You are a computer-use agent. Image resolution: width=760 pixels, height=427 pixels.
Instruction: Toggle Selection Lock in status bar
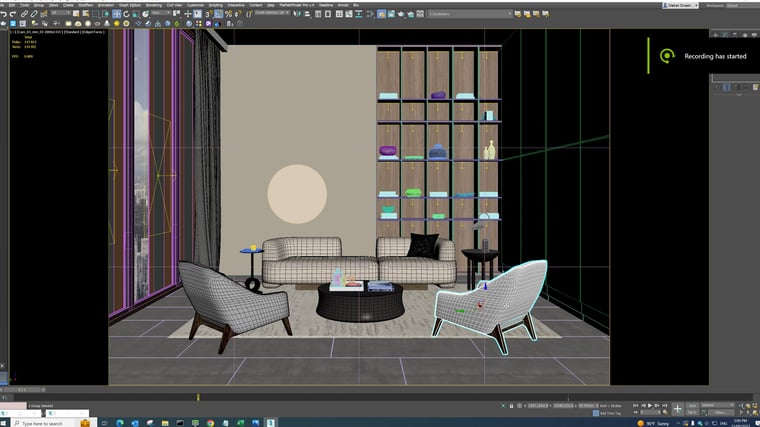coord(511,406)
